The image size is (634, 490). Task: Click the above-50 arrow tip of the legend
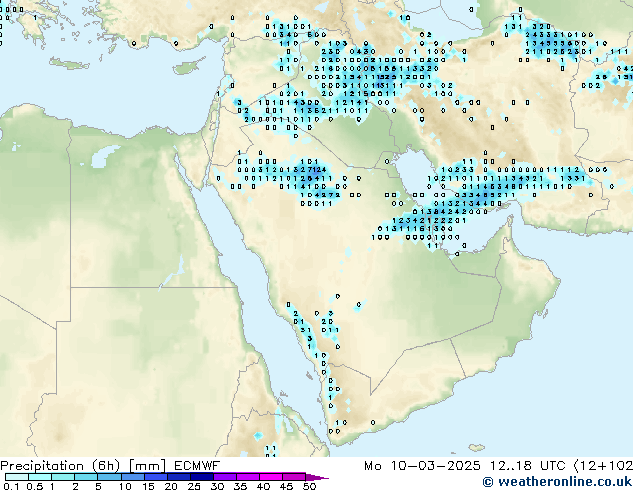coord(317,477)
